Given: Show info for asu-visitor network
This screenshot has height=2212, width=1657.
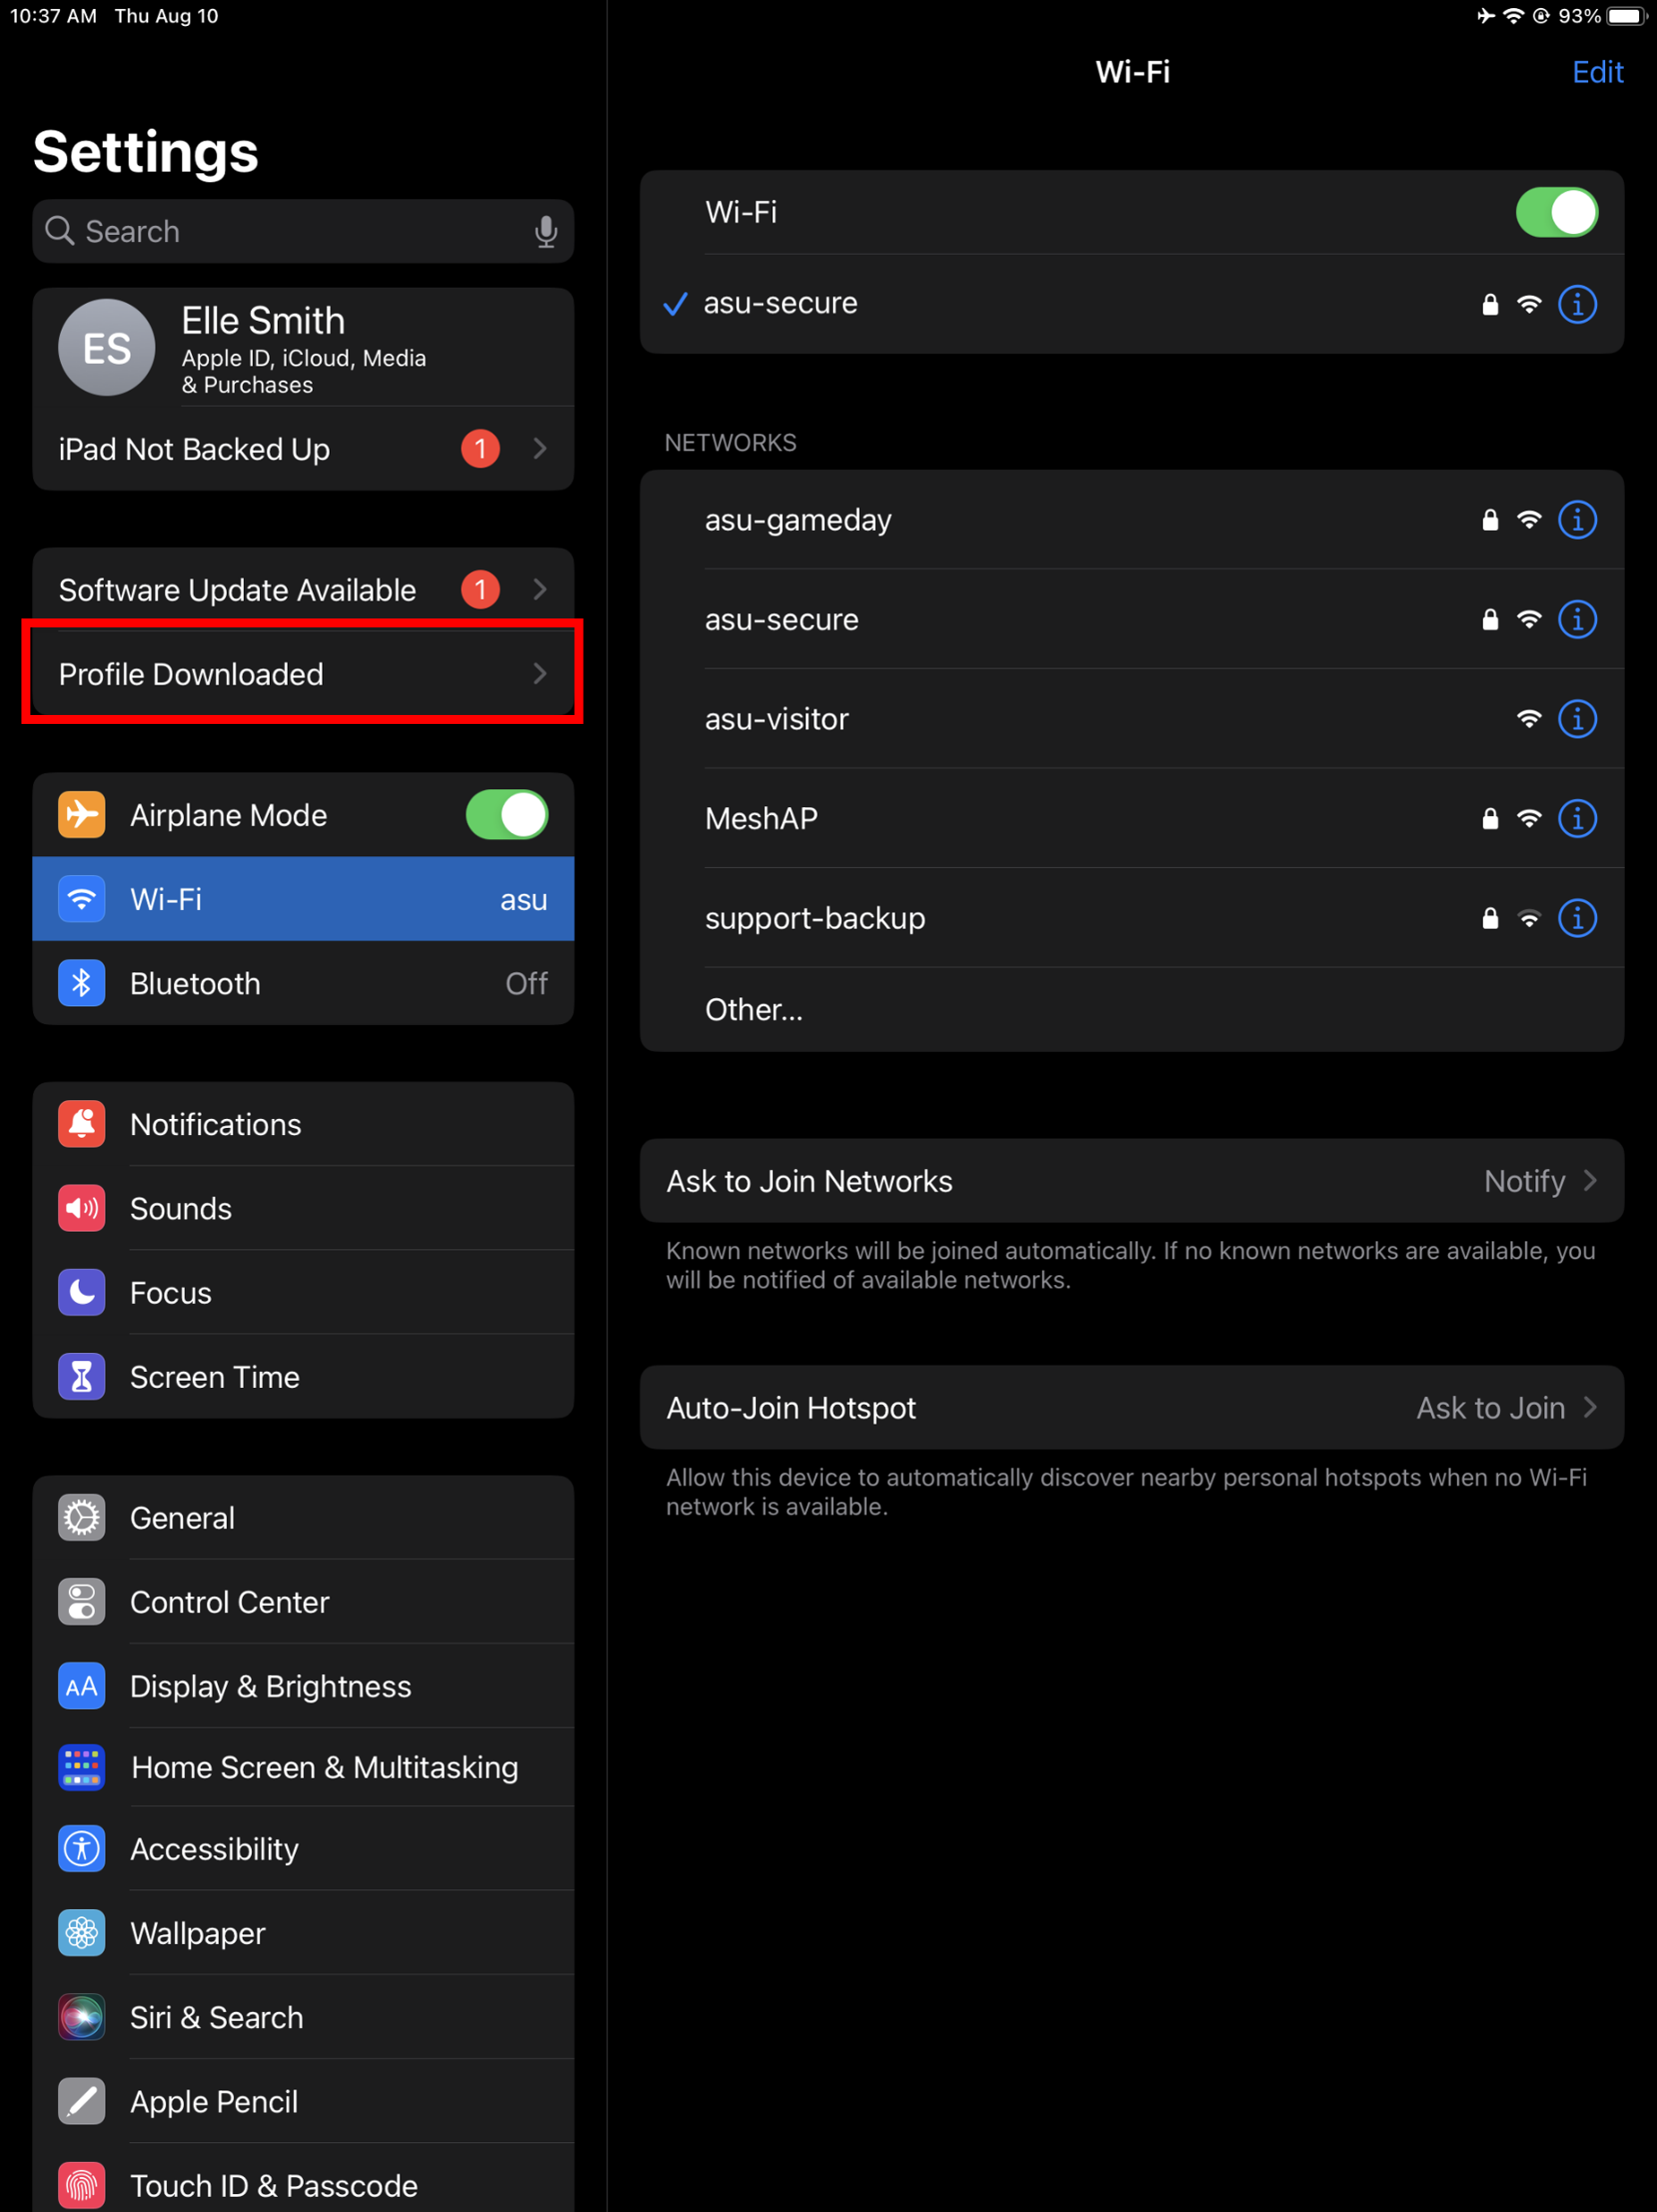Looking at the screenshot, I should [x=1577, y=719].
